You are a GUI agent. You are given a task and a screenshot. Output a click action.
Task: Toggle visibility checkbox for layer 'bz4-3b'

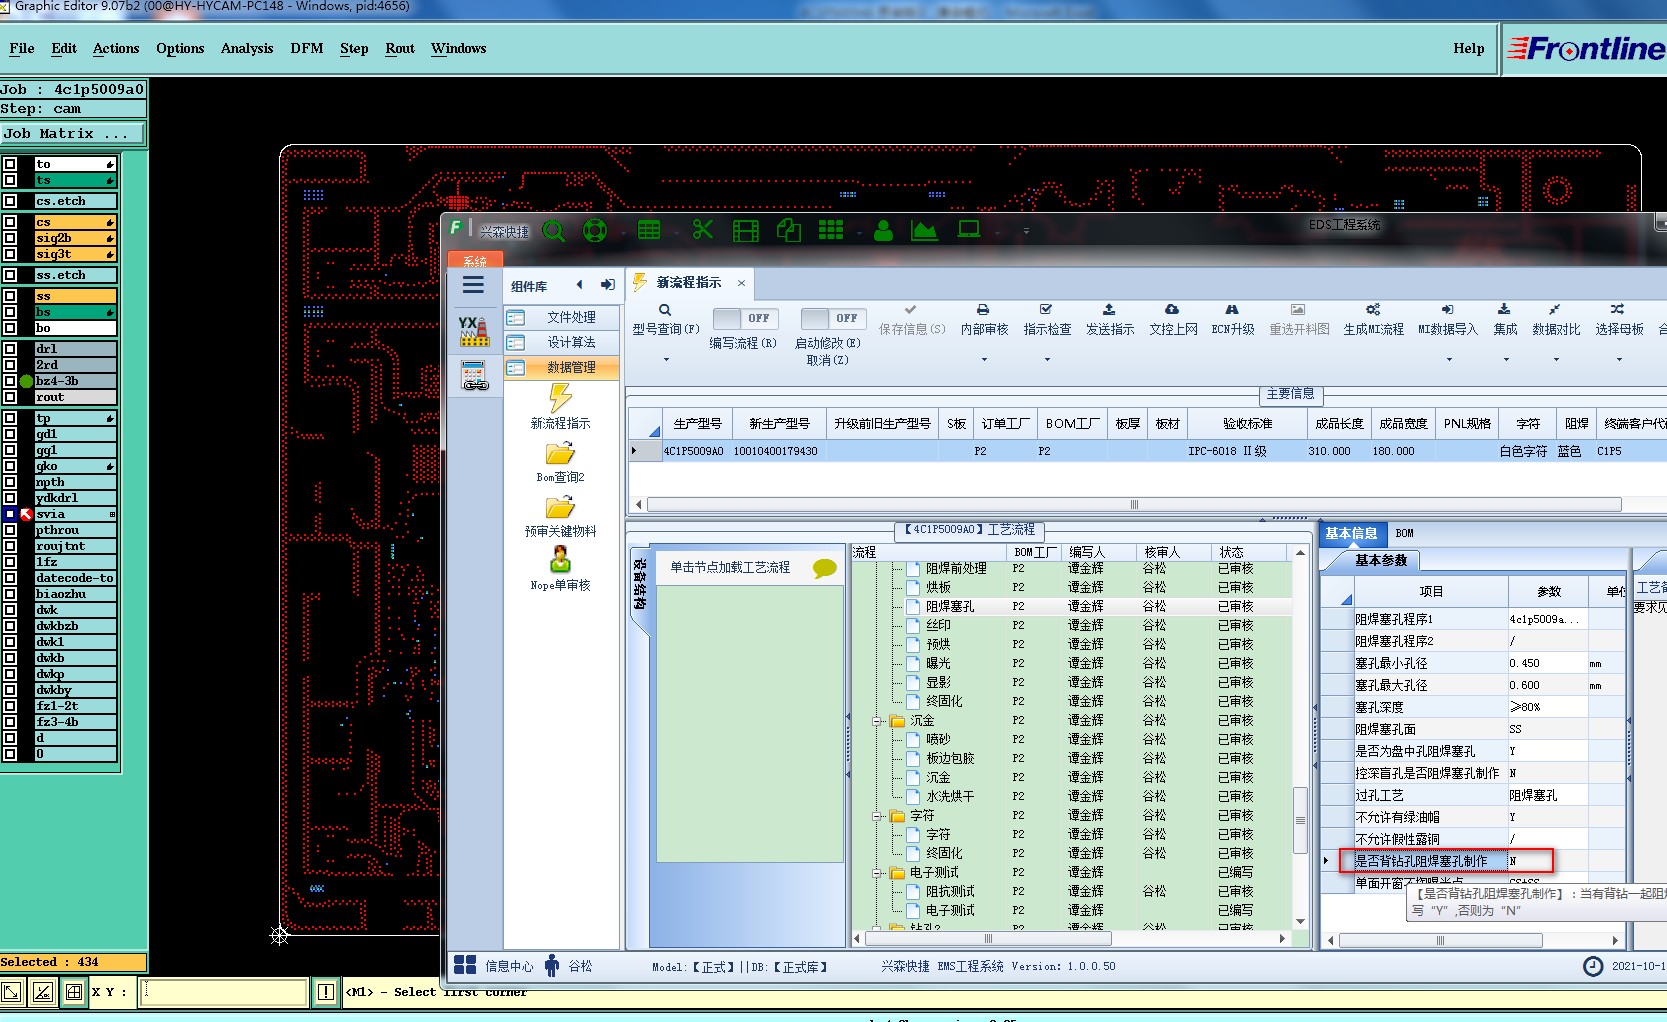(10, 381)
